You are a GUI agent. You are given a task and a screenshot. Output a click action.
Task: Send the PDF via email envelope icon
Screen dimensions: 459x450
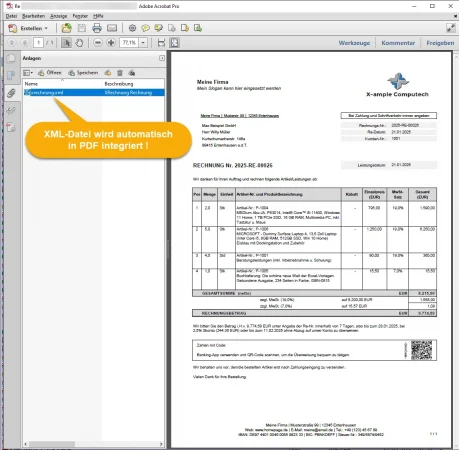[112, 28]
